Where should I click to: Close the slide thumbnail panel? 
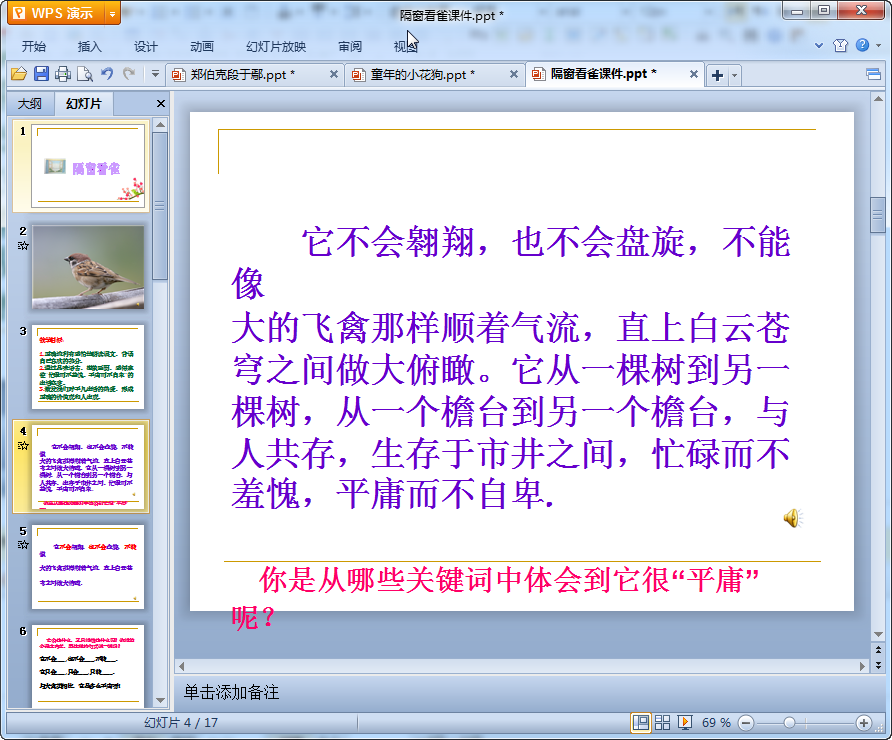tap(160, 104)
